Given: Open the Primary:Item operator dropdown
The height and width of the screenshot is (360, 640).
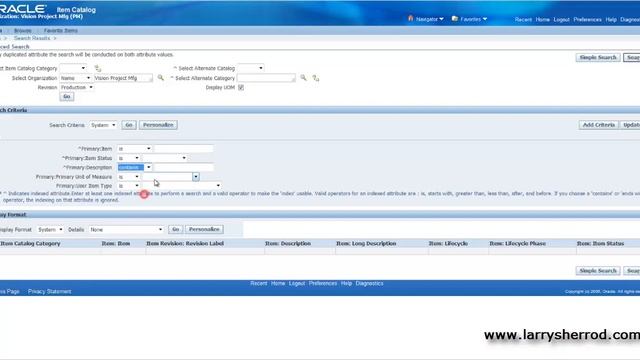Looking at the screenshot, I should point(134,149).
